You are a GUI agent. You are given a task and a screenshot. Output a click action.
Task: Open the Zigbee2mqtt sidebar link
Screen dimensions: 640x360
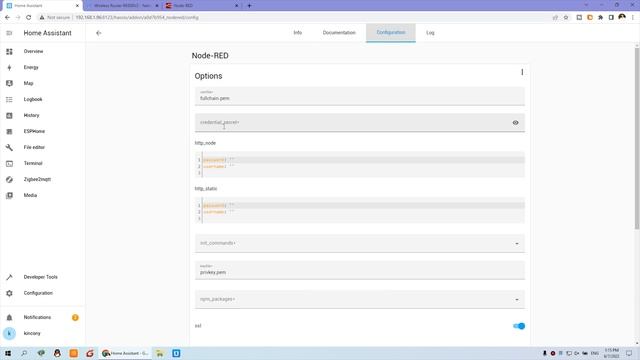[37, 180]
